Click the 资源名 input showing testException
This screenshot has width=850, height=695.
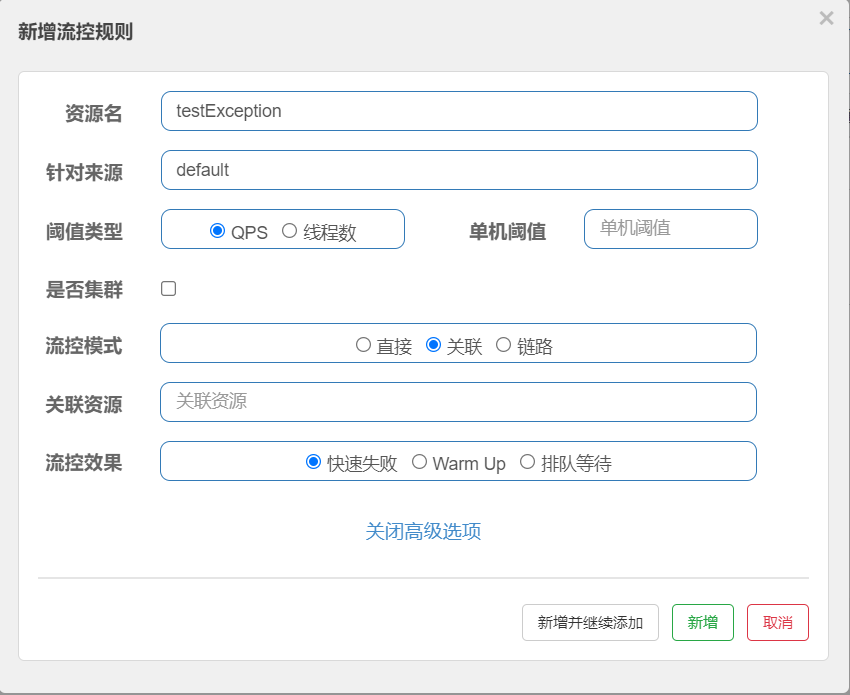point(458,111)
